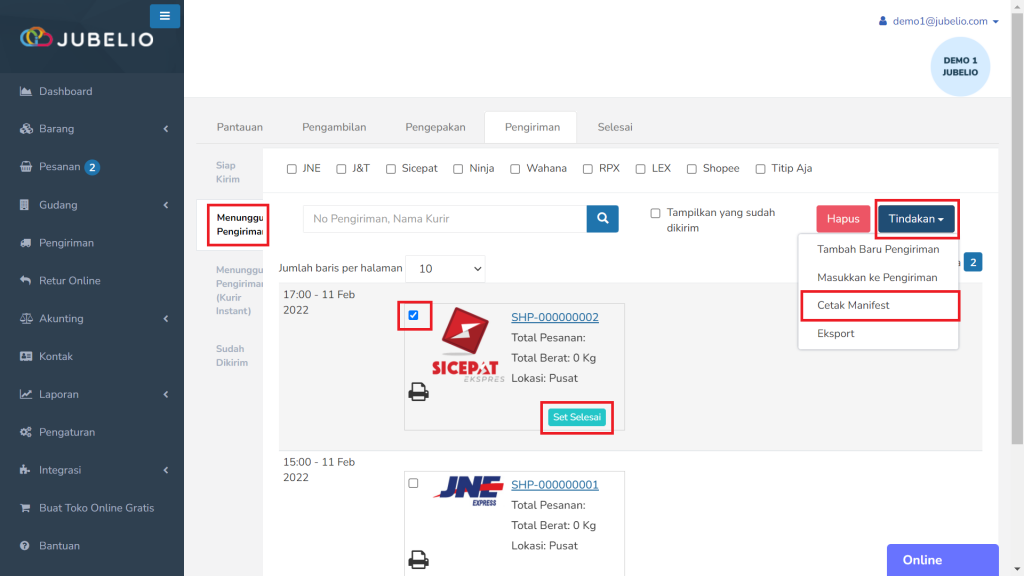The height and width of the screenshot is (576, 1024).
Task: Expand the Integrasi sidebar submenu
Action: click(x=166, y=470)
